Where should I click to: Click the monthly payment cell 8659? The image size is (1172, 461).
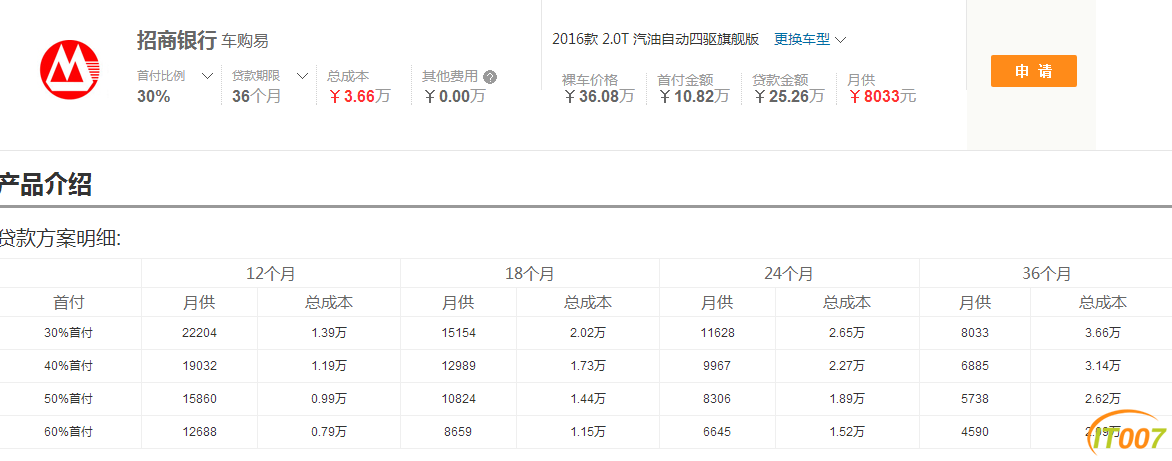pyautogui.click(x=458, y=432)
